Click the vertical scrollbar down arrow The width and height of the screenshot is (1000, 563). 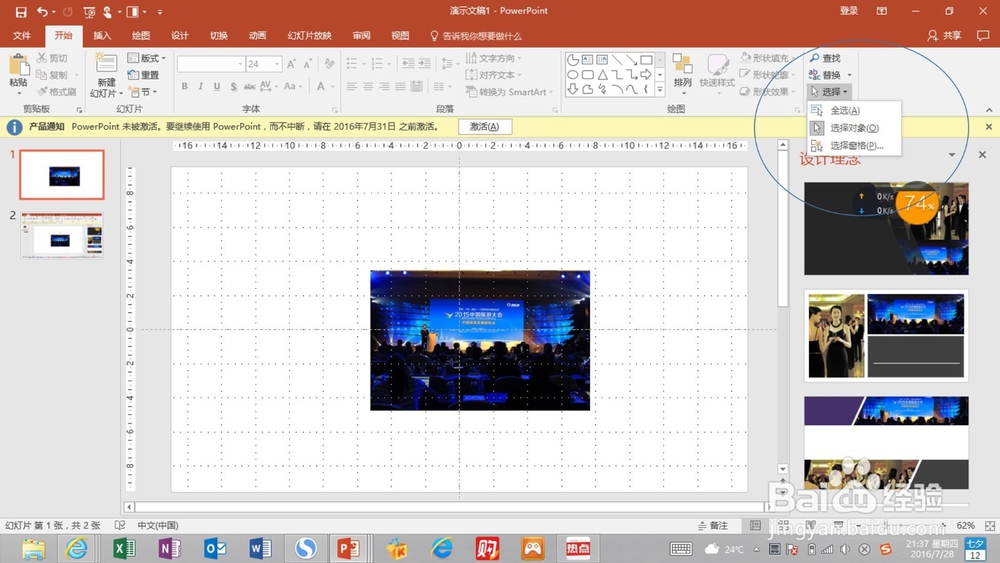(783, 469)
